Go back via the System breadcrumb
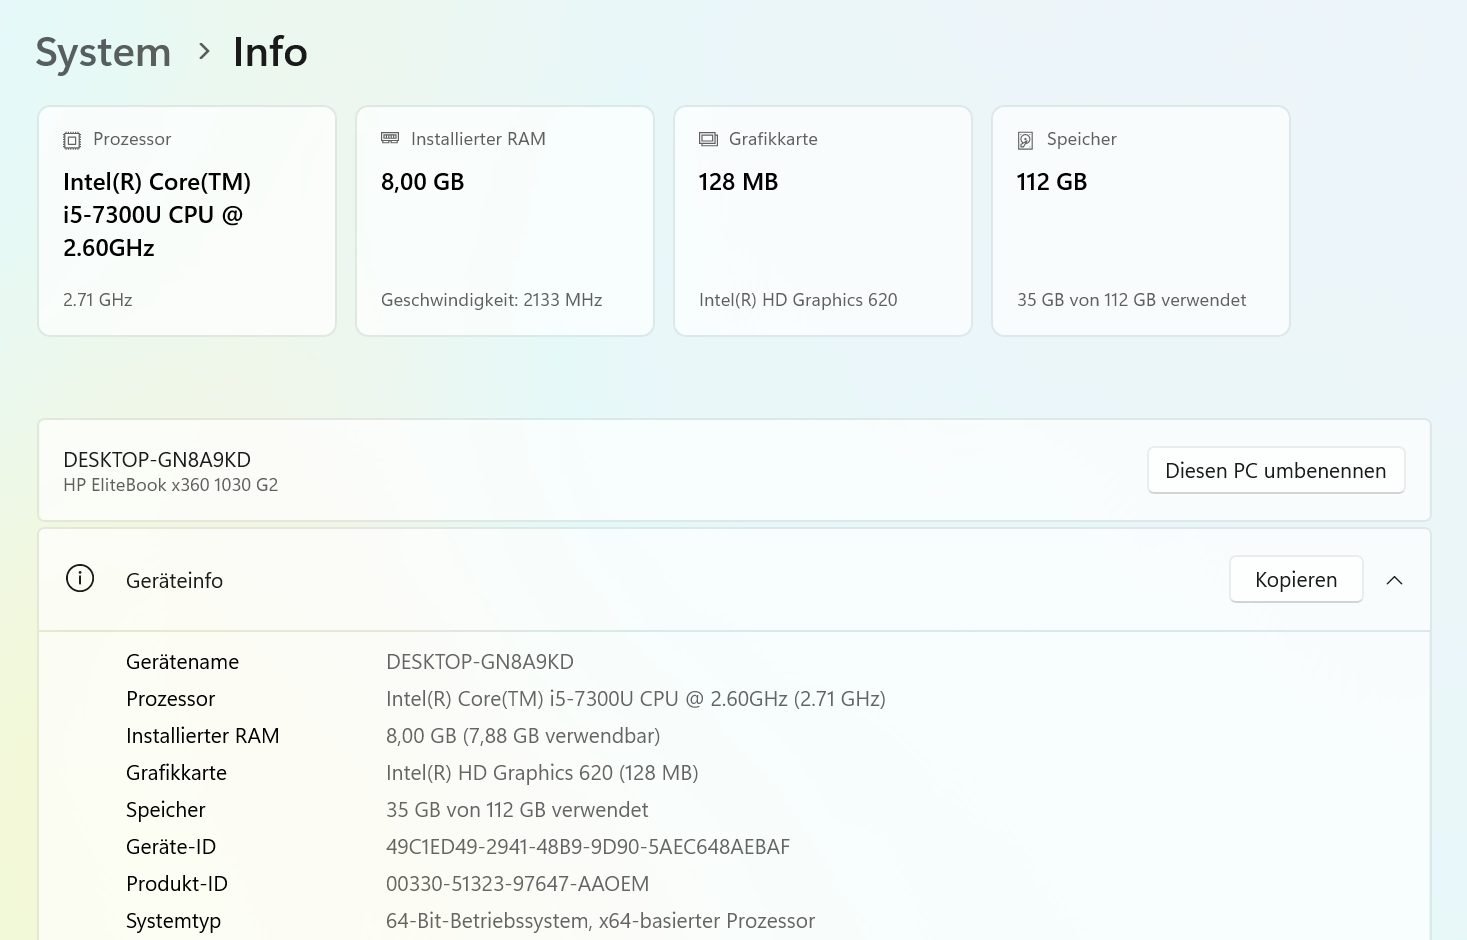The image size is (1467, 940). tap(104, 52)
